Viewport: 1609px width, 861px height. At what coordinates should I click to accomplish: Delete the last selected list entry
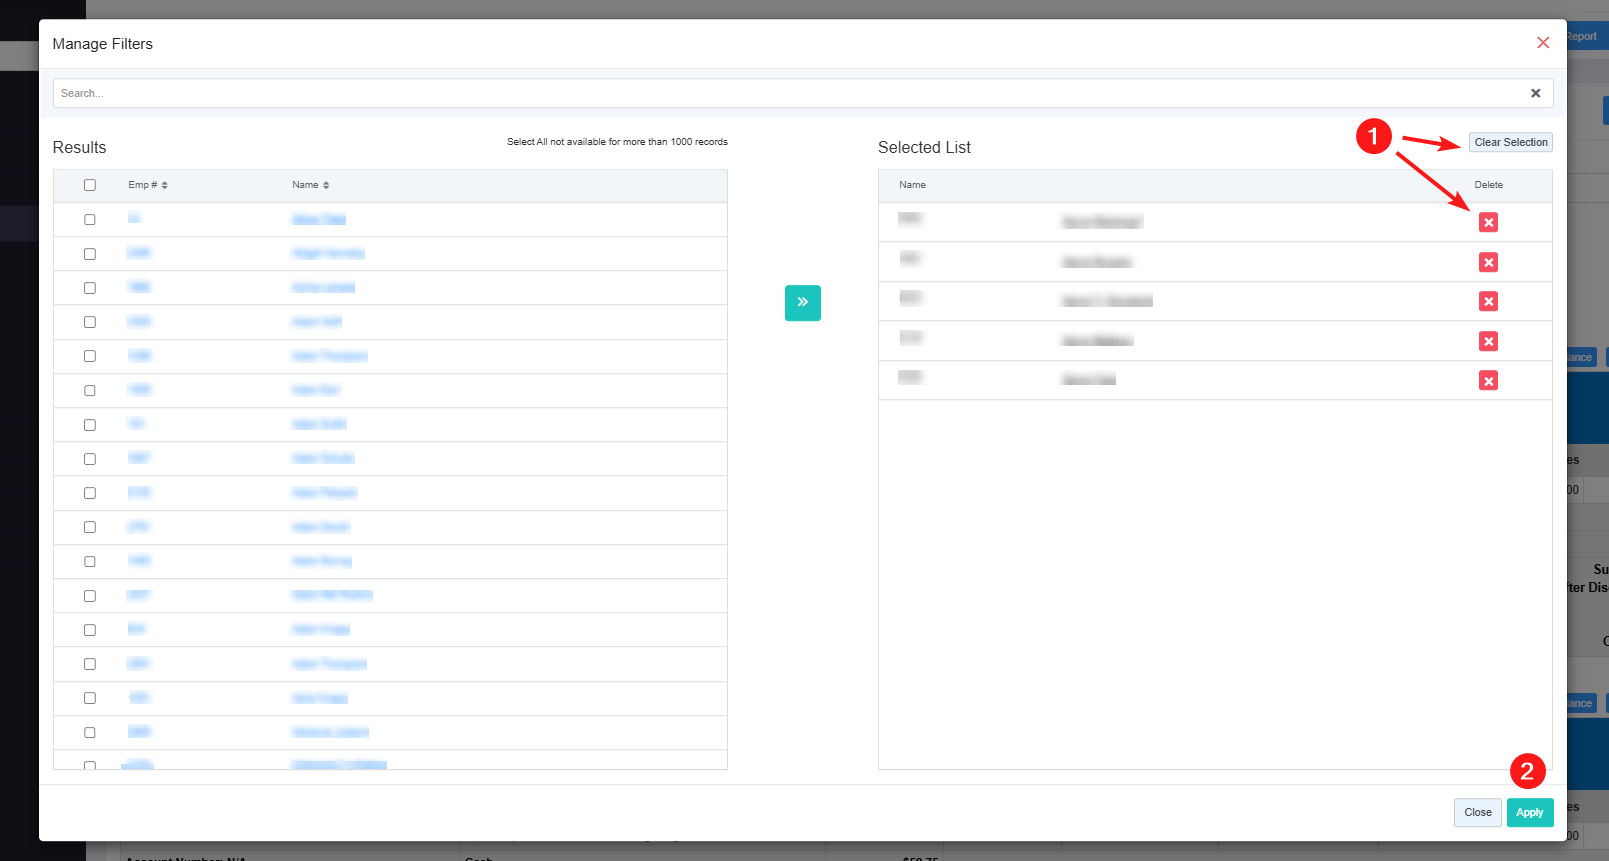point(1488,380)
